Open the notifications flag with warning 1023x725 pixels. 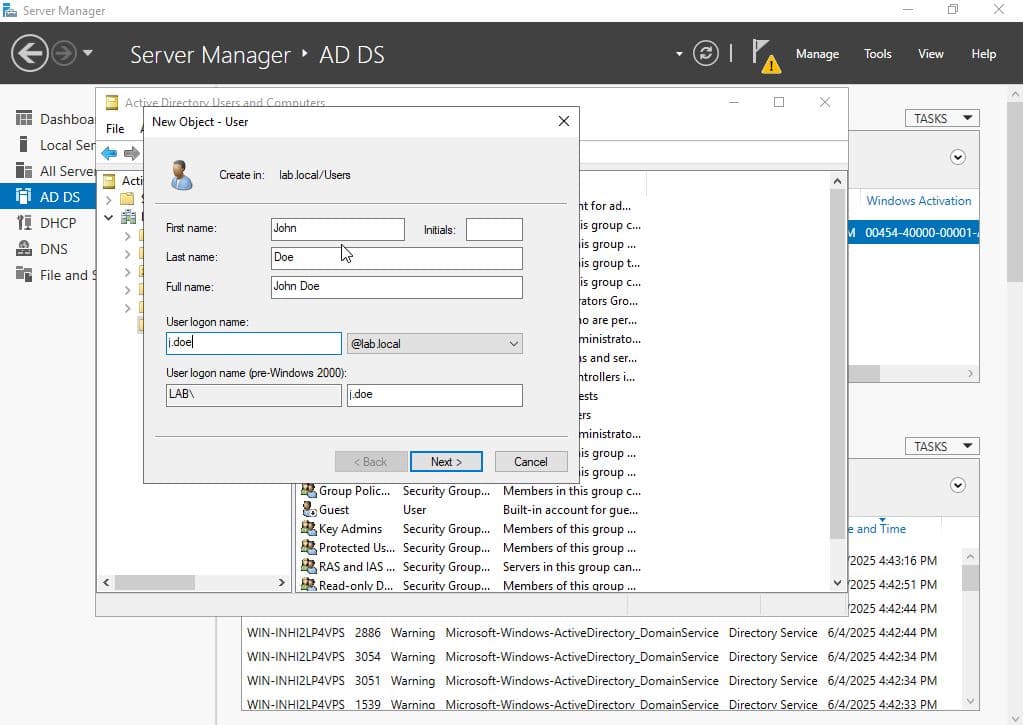pos(765,55)
